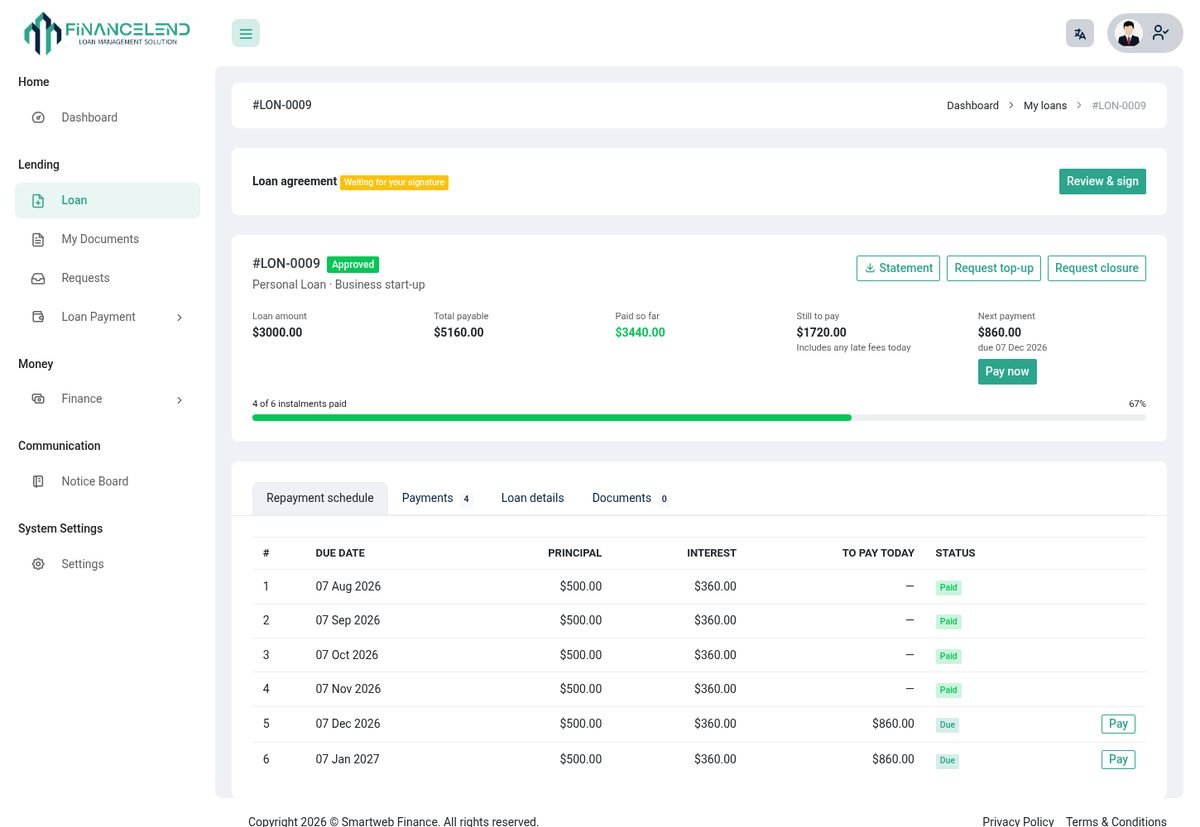
Task: Click the Notice Board icon
Action: click(38, 481)
